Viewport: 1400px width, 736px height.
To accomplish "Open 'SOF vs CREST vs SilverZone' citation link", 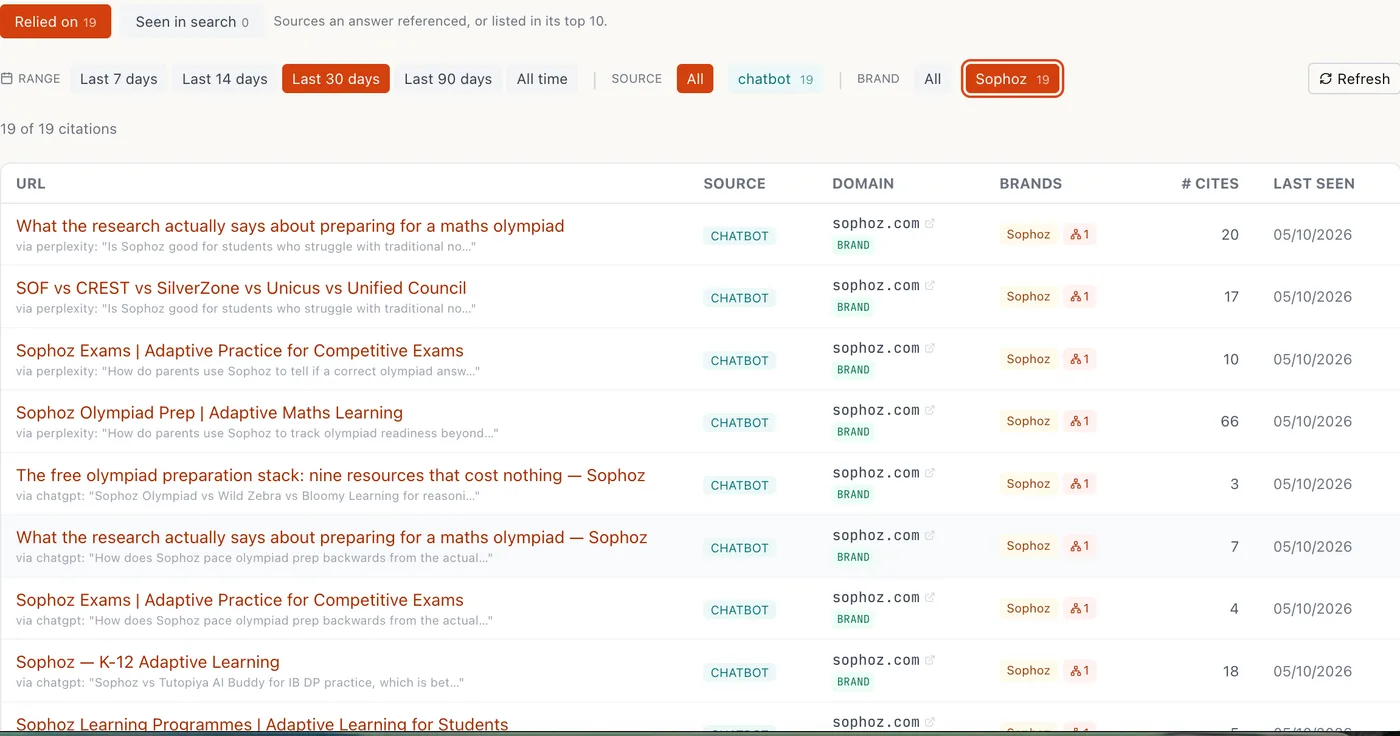I will click(x=241, y=288).
